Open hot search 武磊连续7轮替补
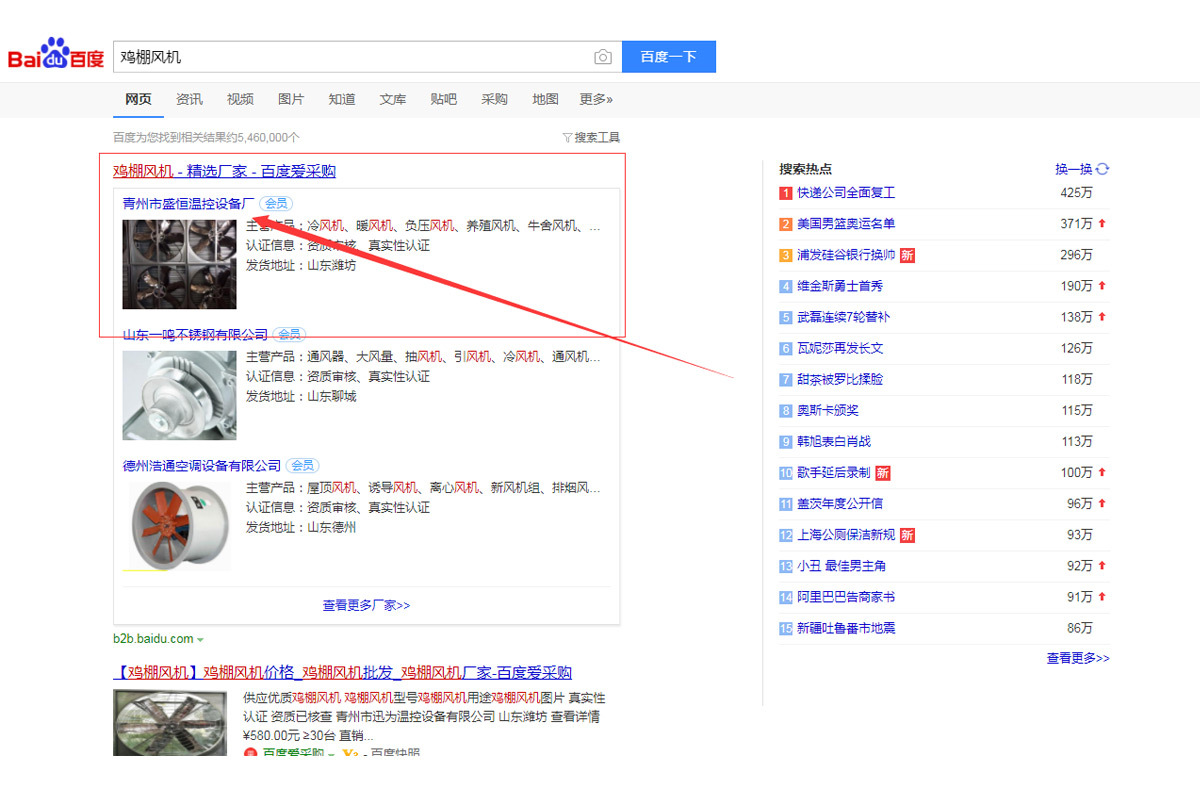The image size is (1200, 797). [x=843, y=317]
